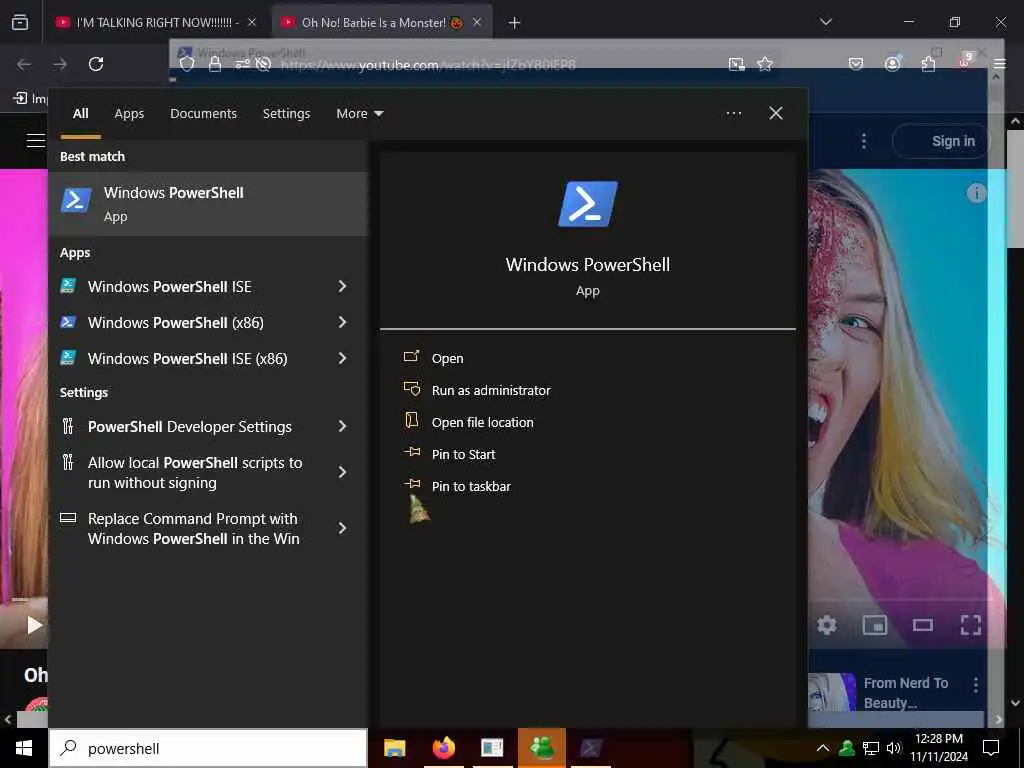Open PowerShell Developer Settings entry
The width and height of the screenshot is (1024, 768).
click(x=189, y=426)
